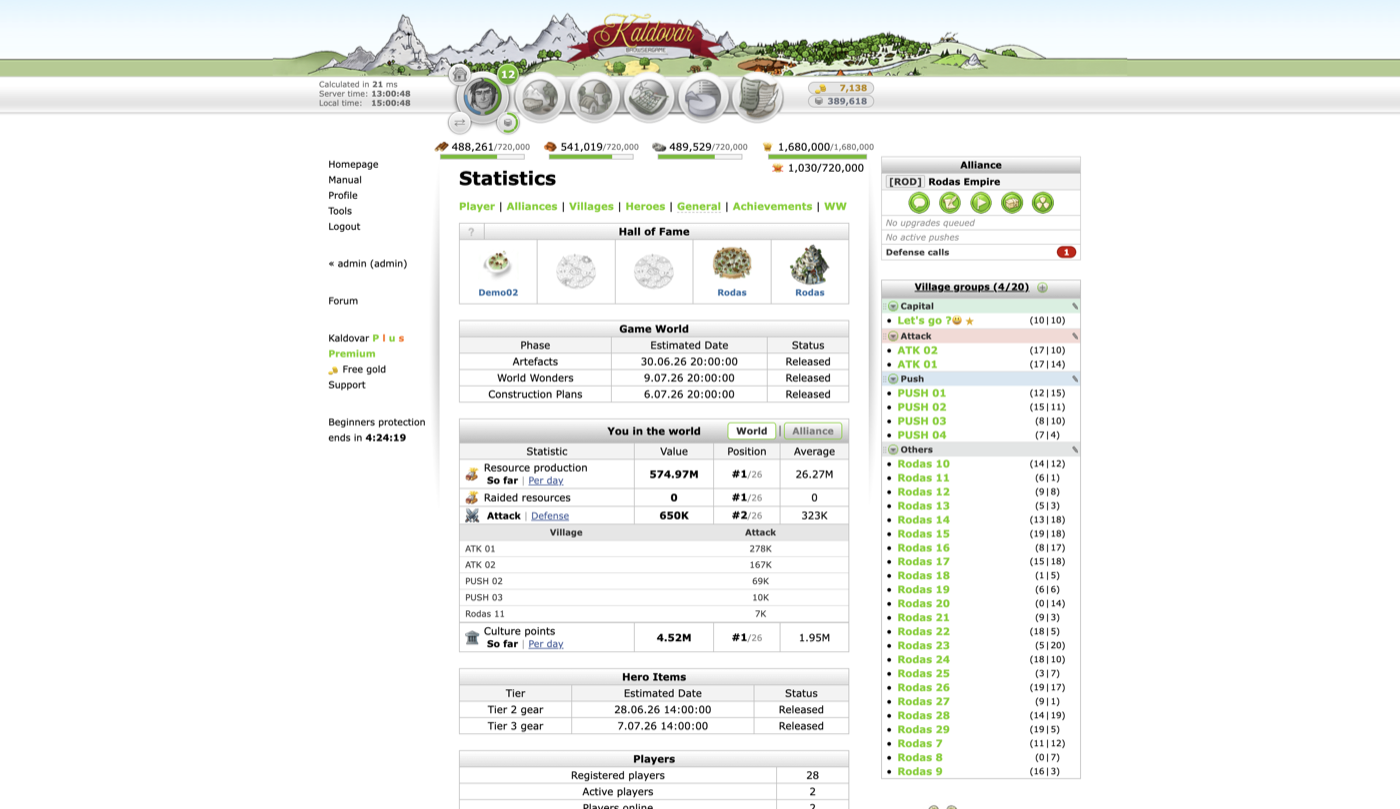Viewport: 1400px width, 809px height.
Task: Open the alliance crate resources icon
Action: (x=1012, y=203)
